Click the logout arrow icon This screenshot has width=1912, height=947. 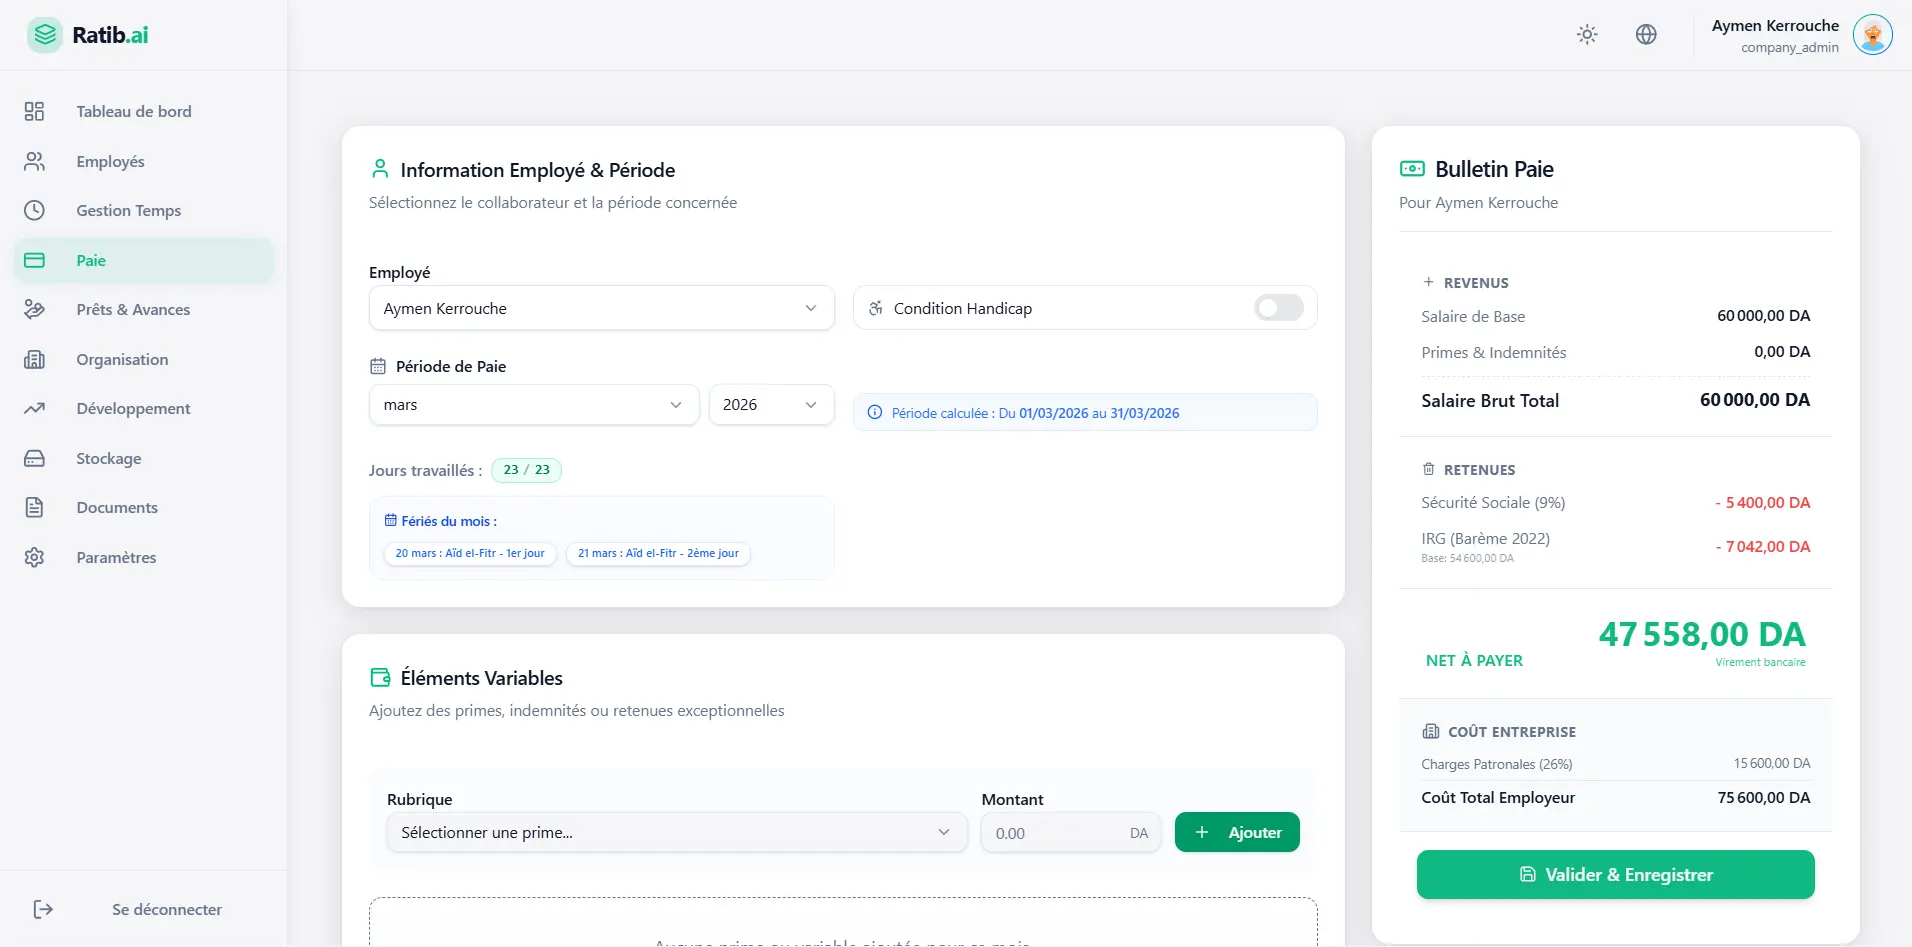pyautogui.click(x=43, y=909)
